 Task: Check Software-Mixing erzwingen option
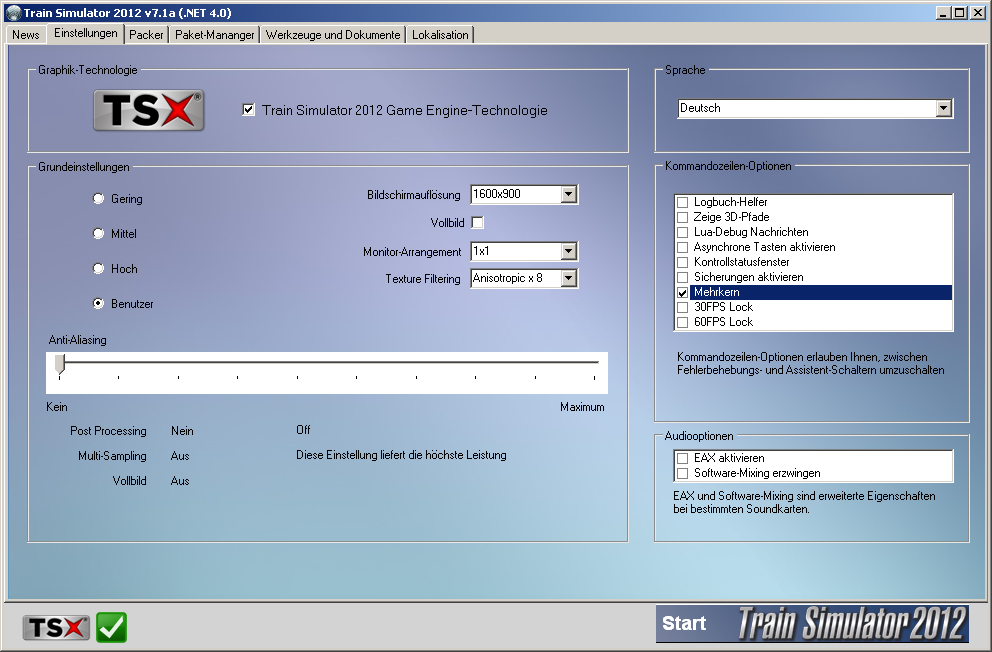(683, 473)
